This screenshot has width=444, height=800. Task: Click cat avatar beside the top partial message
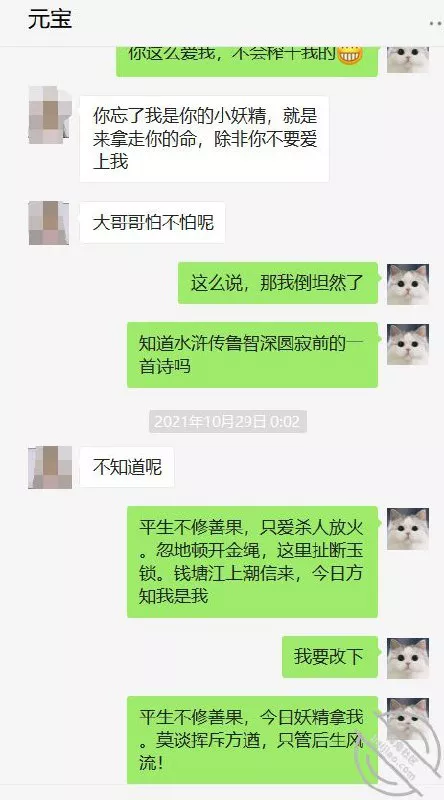coord(407,59)
